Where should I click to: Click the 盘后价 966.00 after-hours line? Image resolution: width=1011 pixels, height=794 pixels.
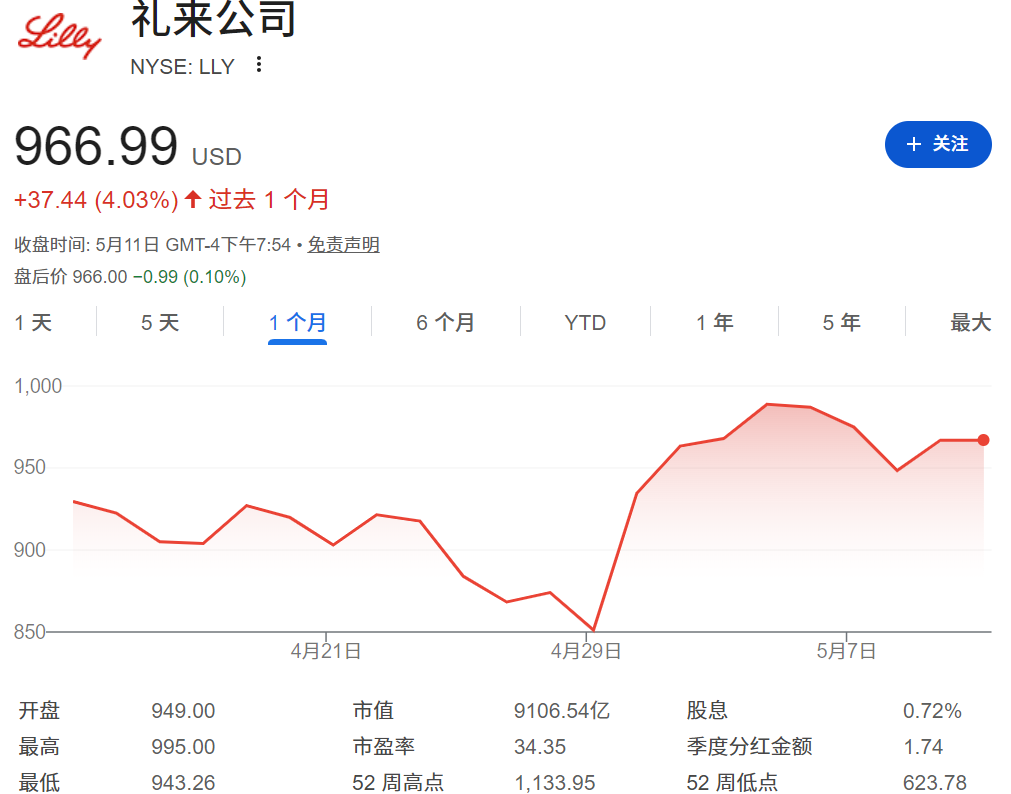coord(130,277)
